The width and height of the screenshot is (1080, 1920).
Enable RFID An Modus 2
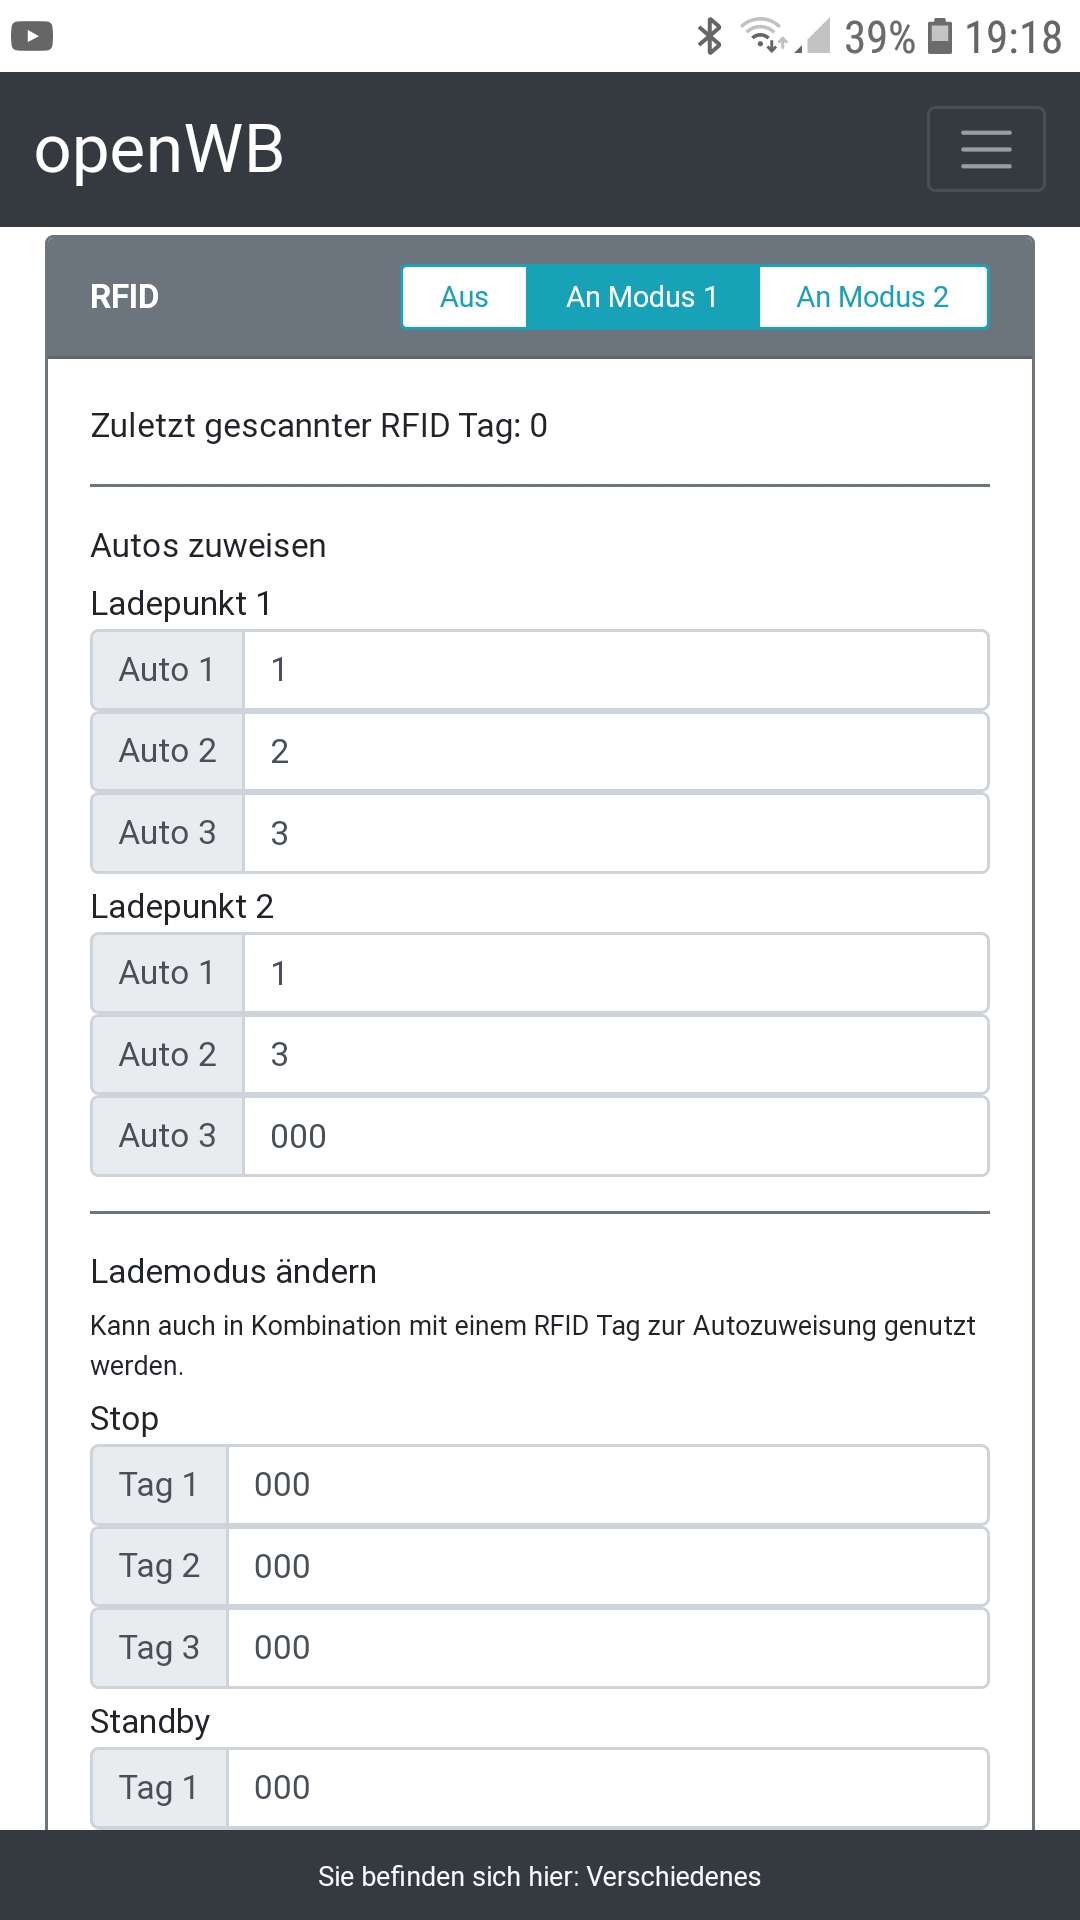tap(872, 297)
